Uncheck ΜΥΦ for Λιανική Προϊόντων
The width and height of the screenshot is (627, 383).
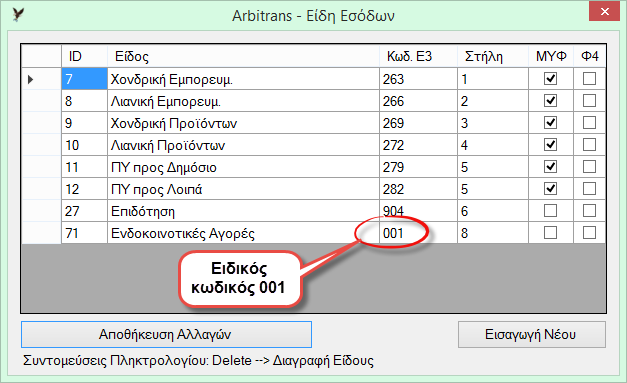pyautogui.click(x=550, y=145)
